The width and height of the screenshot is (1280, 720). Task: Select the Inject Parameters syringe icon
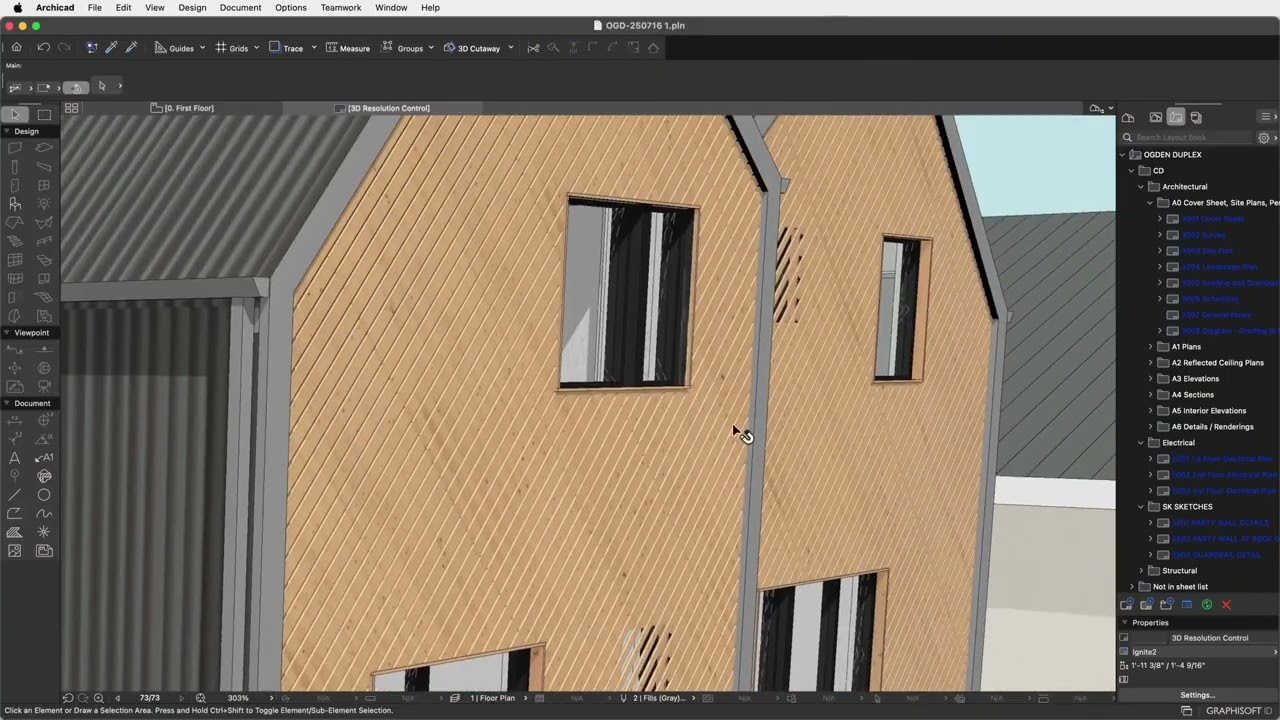(131, 47)
